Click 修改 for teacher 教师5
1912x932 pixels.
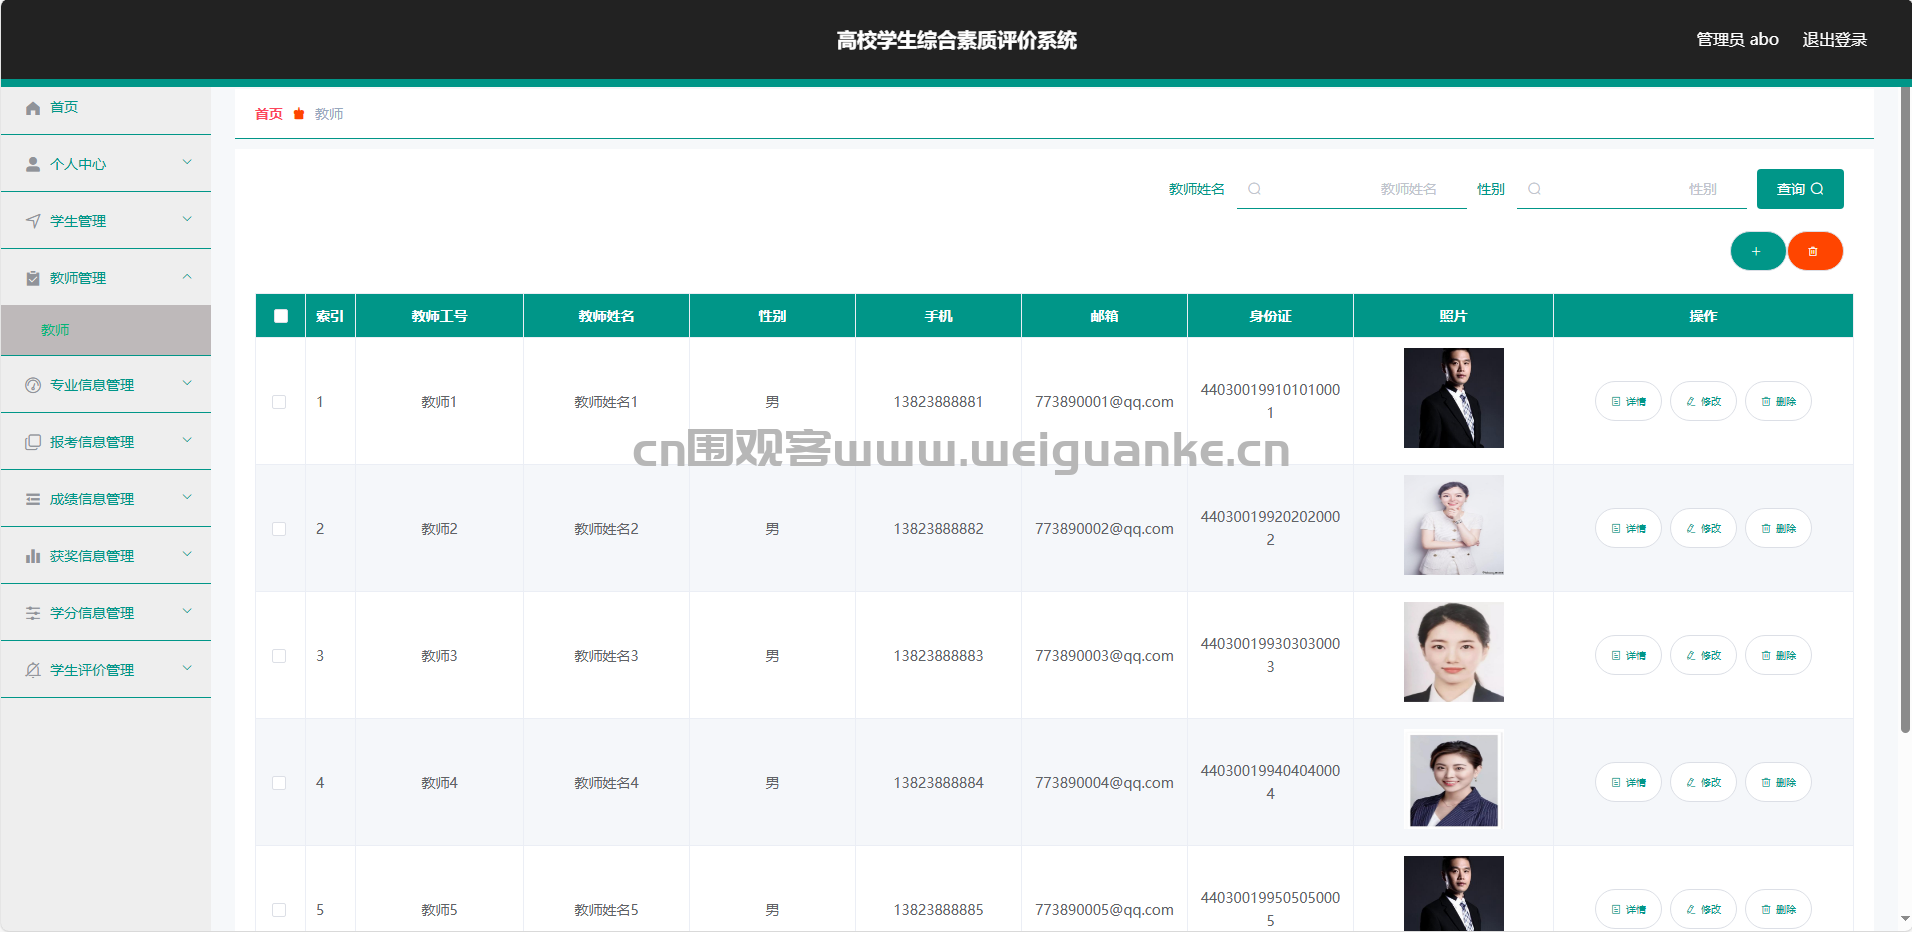coord(1703,909)
